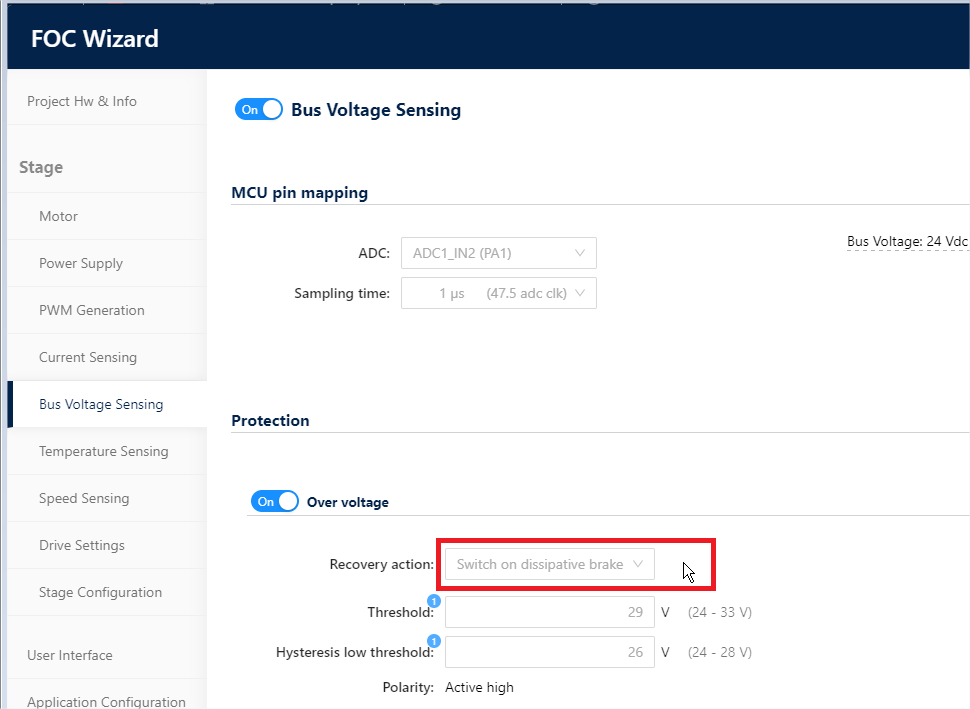This screenshot has height=709, width=970.
Task: Click the Threshold info badge icon
Action: tap(434, 601)
